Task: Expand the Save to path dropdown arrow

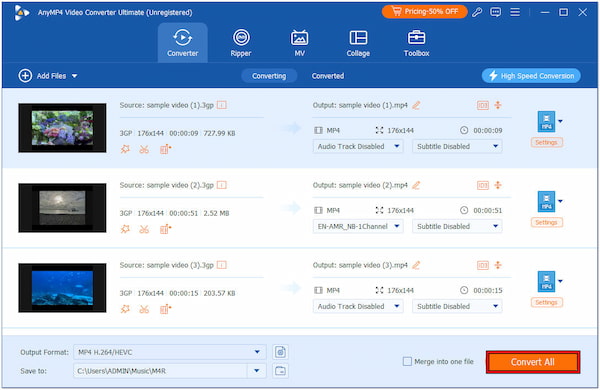Action: (x=257, y=370)
